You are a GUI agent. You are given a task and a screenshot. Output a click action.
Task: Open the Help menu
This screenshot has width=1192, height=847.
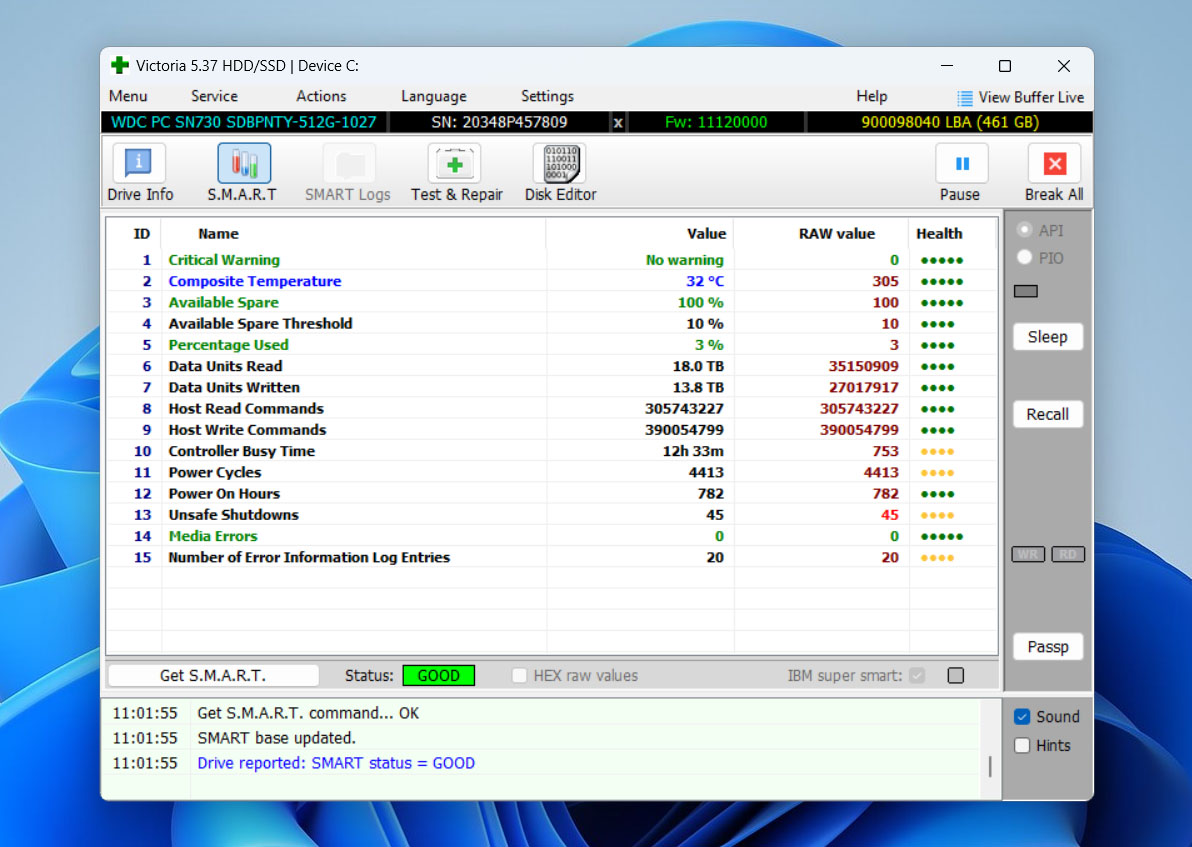[871, 97]
